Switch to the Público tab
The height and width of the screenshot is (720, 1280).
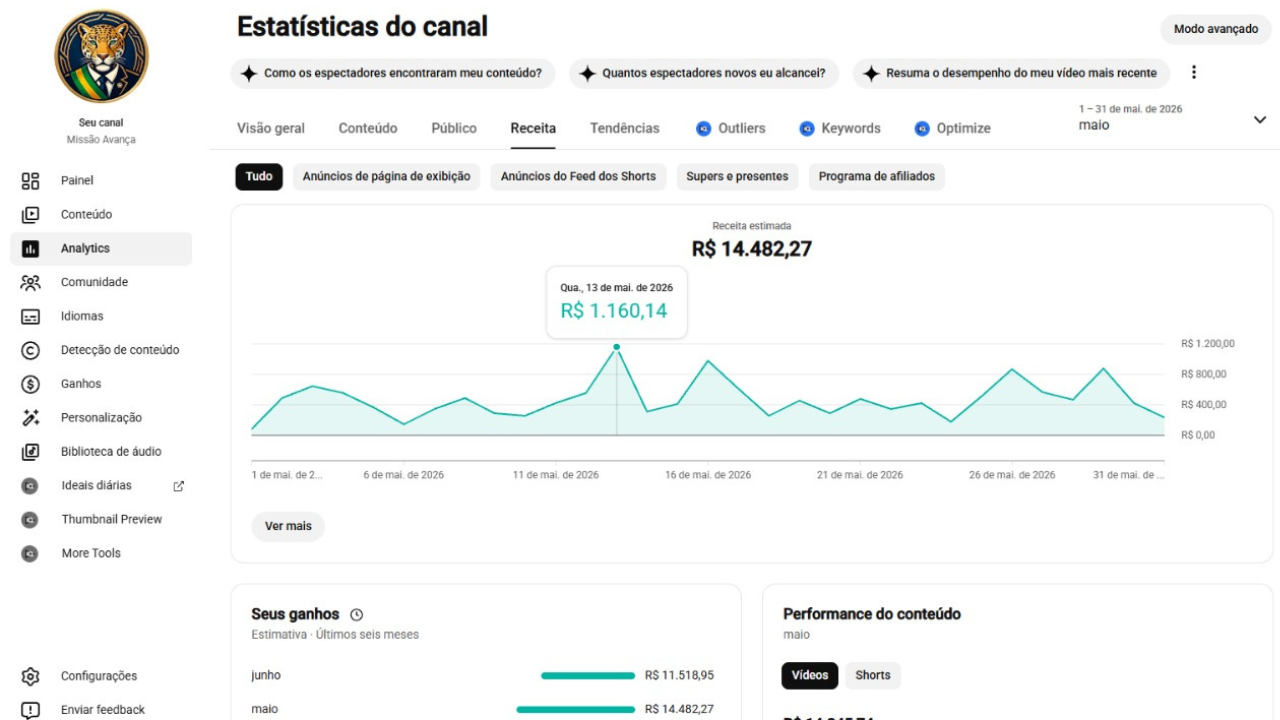[454, 129]
